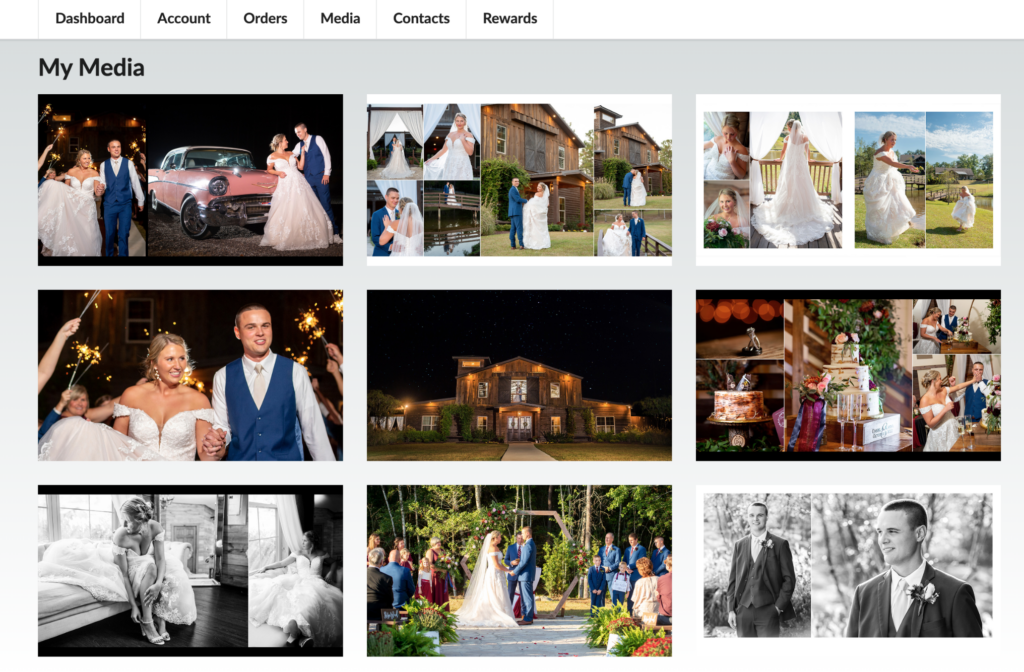
Task: View the bride on green lawn collage
Action: click(848, 180)
